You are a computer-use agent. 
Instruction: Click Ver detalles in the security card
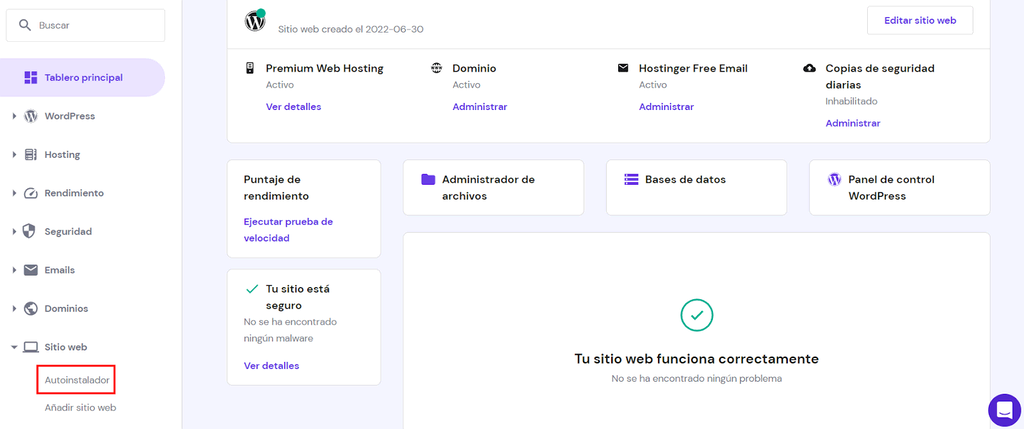pyautogui.click(x=271, y=366)
